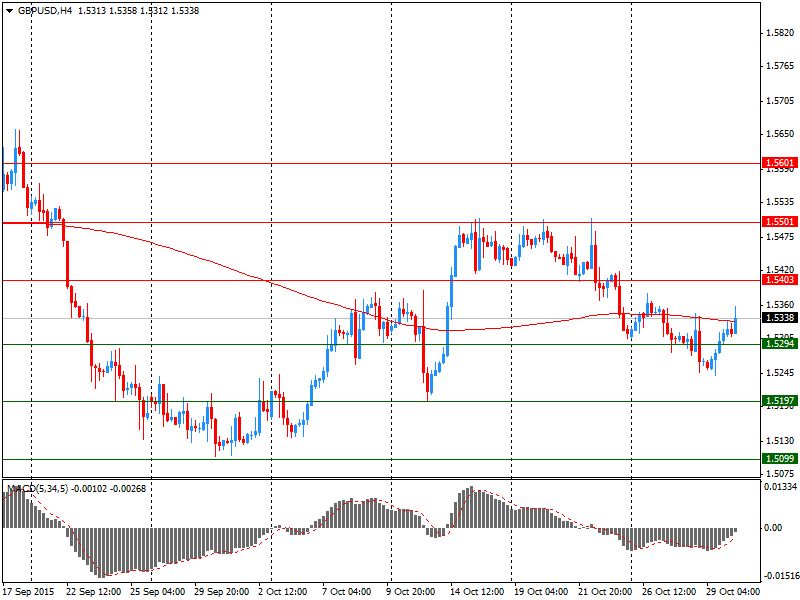Image resolution: width=800 pixels, height=600 pixels.
Task: Click the 1.5650 price scale value
Action: [780, 134]
